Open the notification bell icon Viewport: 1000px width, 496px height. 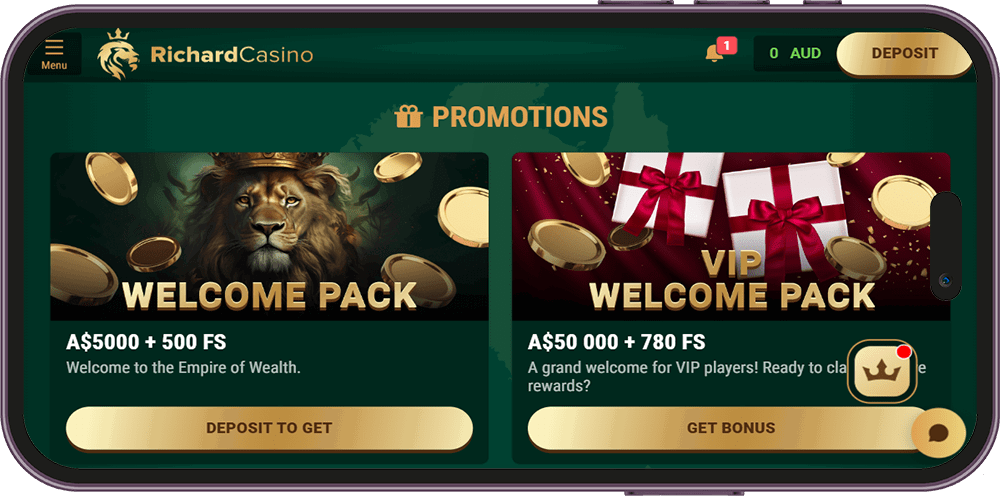[x=714, y=54]
